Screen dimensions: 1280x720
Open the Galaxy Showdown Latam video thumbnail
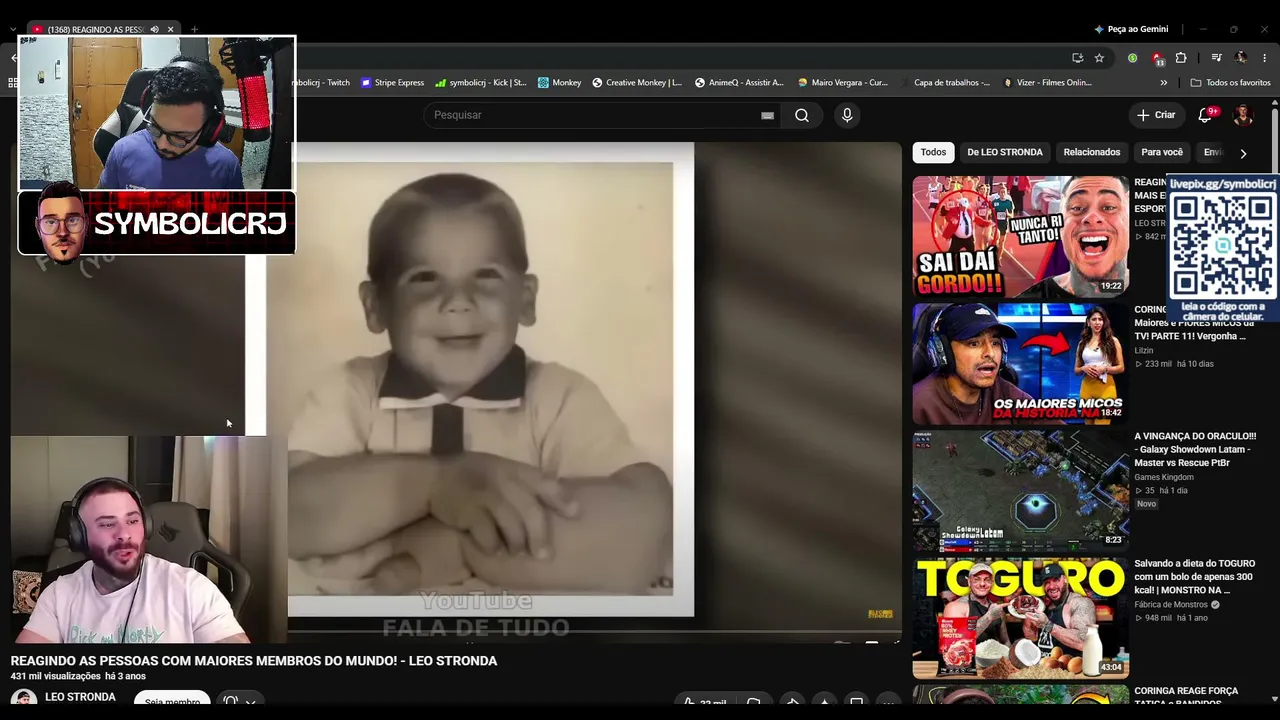coord(1020,491)
